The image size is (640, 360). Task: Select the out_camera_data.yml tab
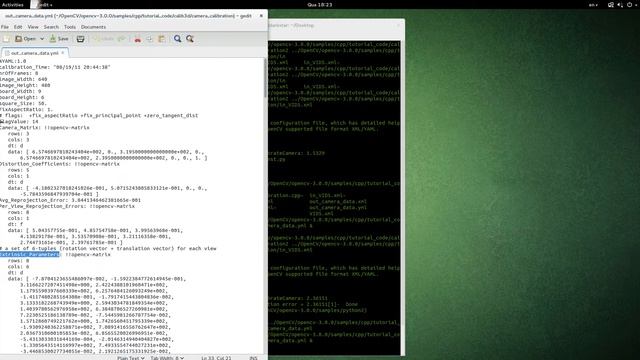[x=34, y=53]
